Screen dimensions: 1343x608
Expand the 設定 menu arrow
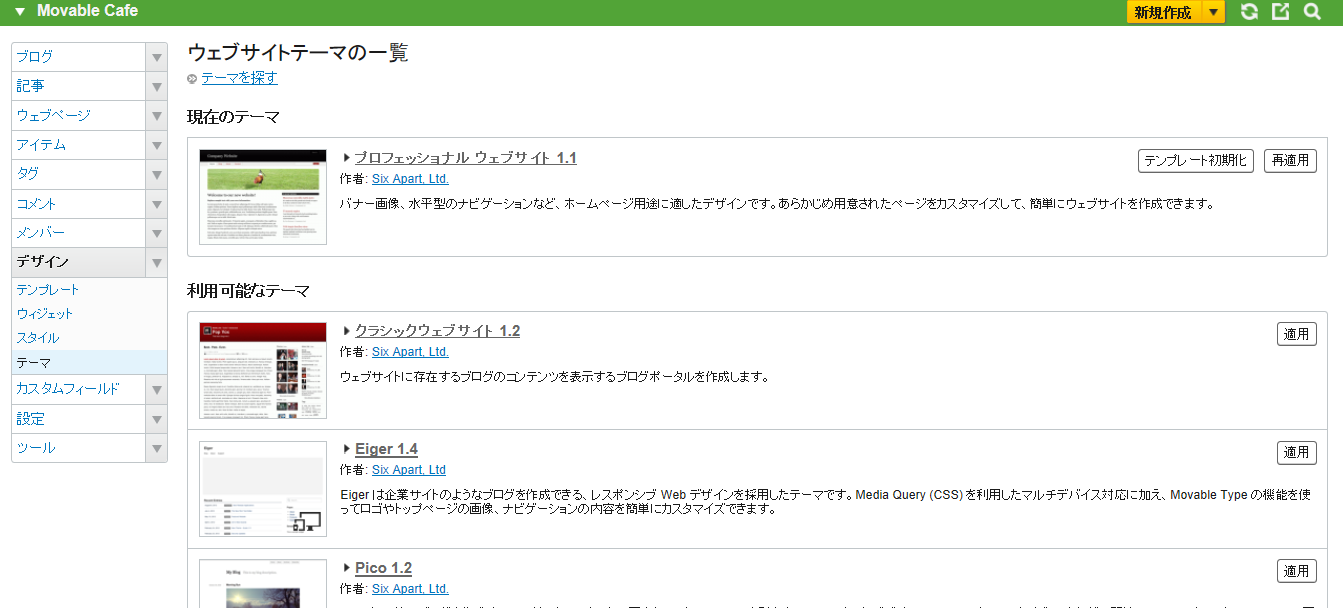156,419
